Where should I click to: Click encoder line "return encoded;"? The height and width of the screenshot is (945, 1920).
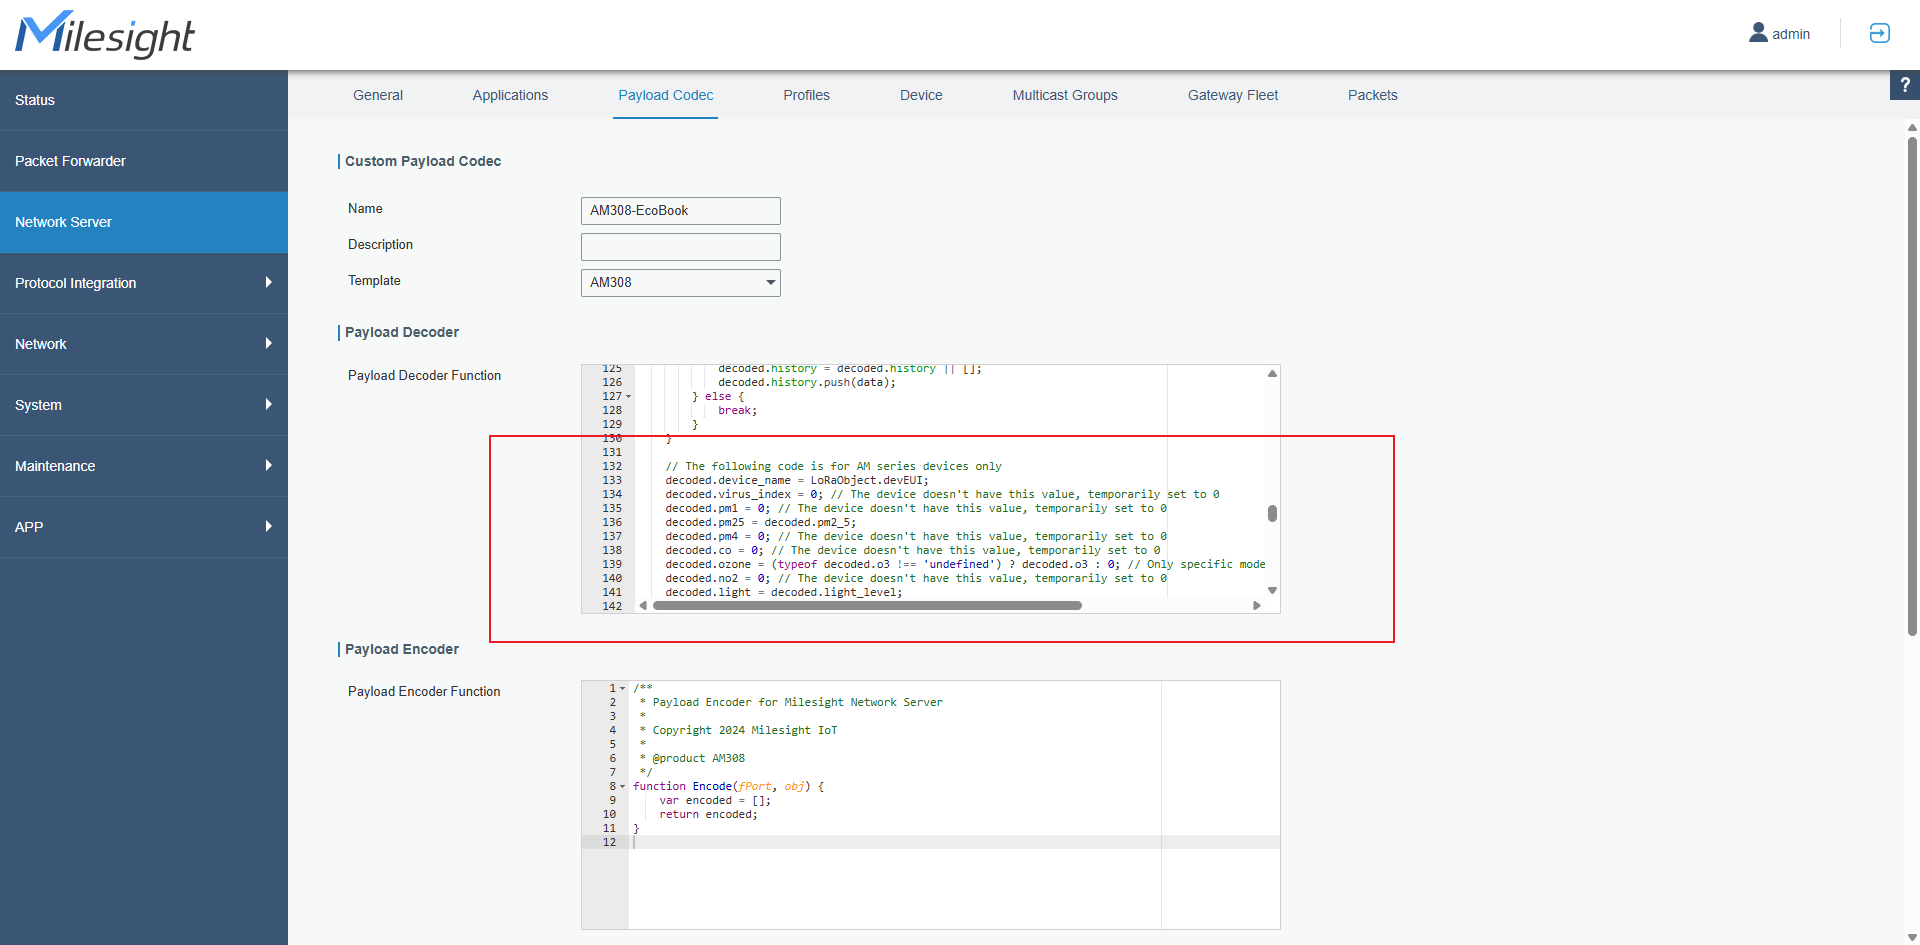708,815
